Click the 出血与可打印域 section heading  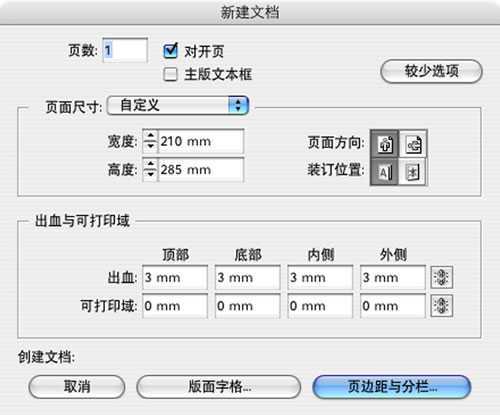82,221
